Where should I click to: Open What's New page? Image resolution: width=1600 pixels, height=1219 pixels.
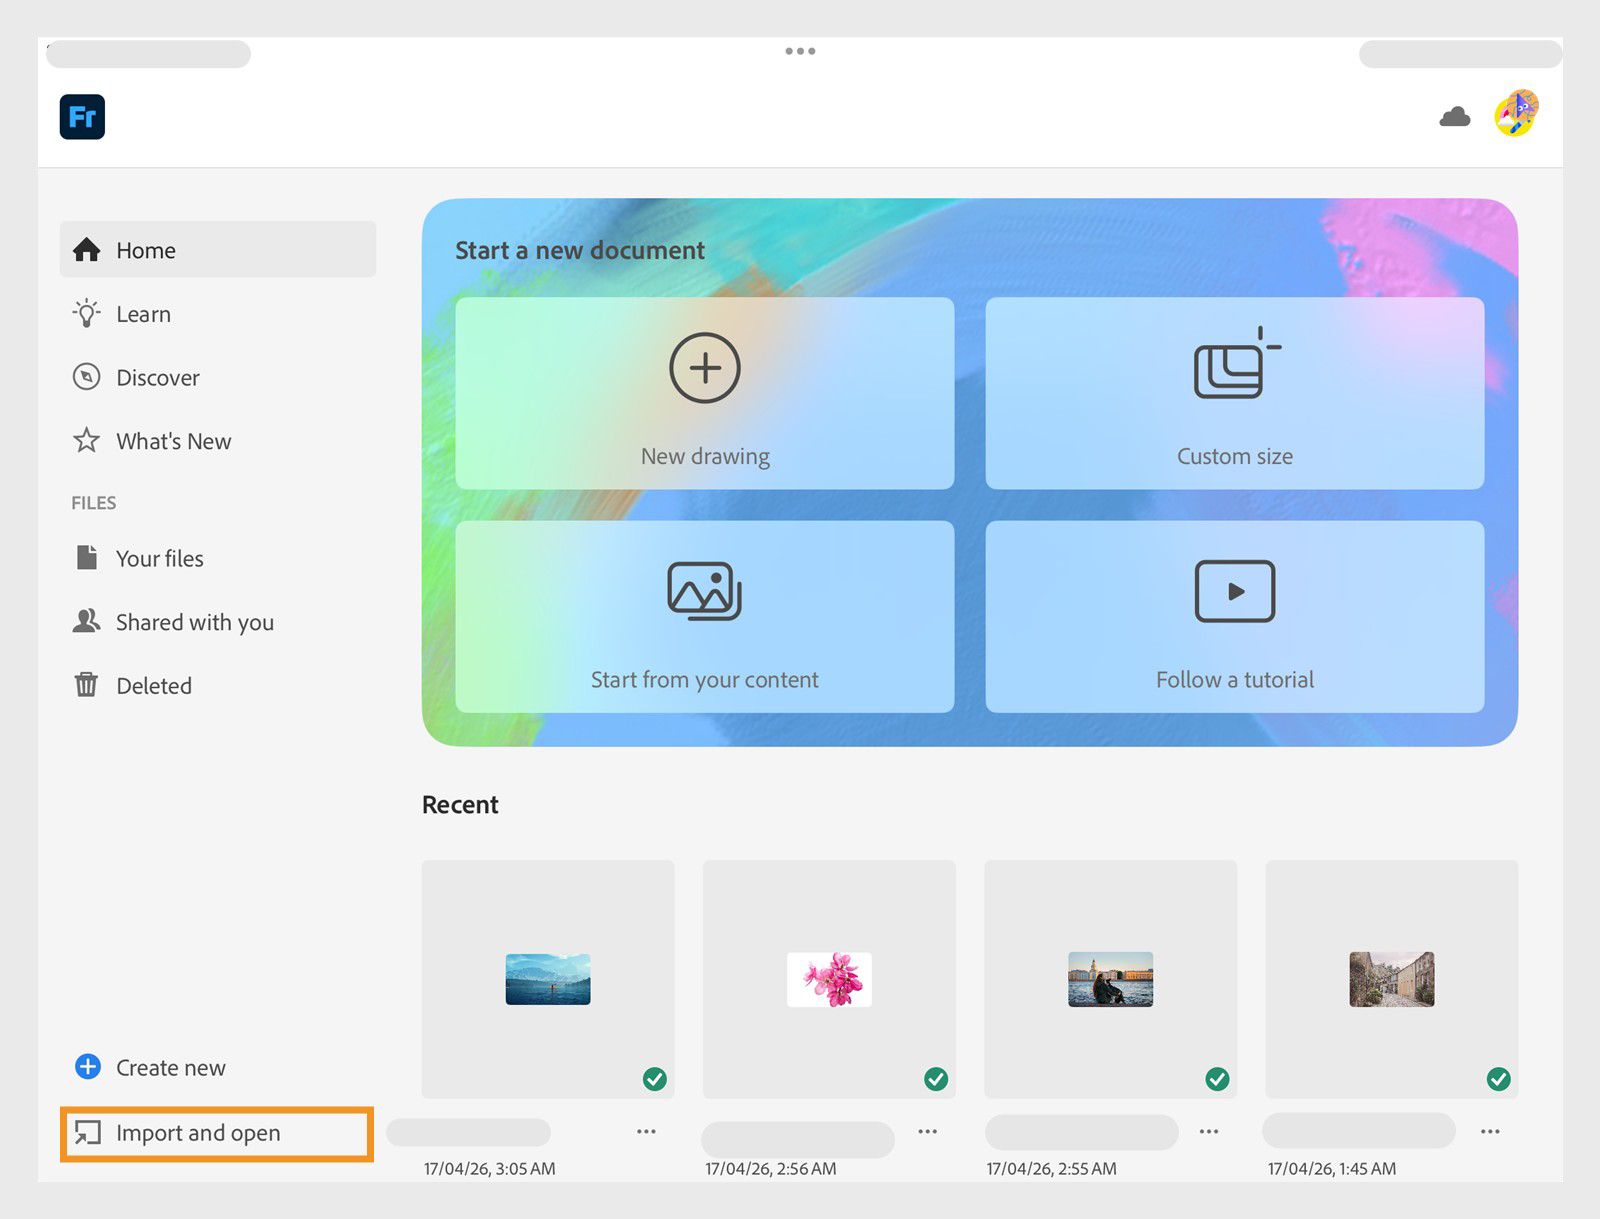(218, 441)
